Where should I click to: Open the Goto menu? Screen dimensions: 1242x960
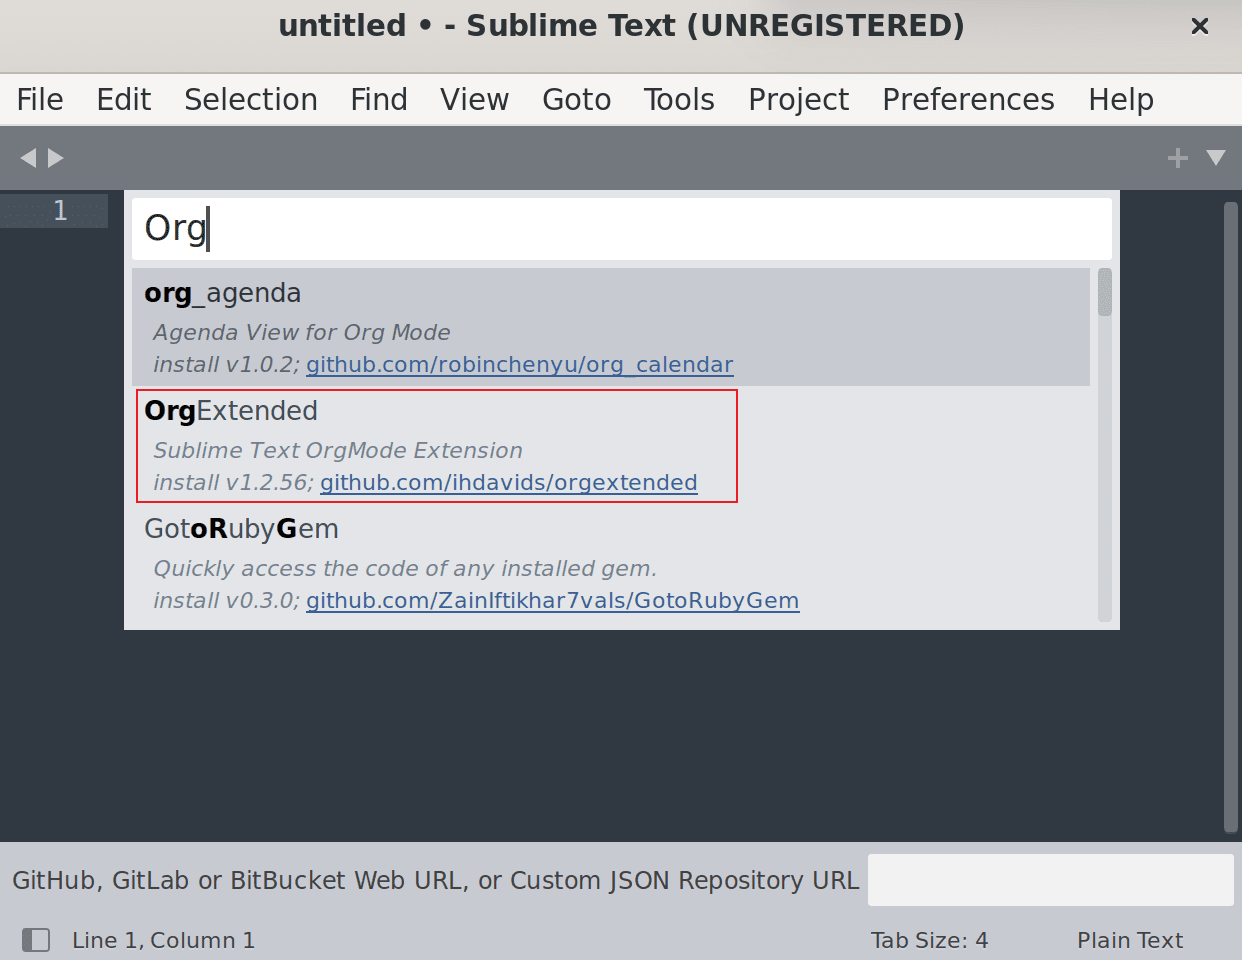tap(576, 100)
